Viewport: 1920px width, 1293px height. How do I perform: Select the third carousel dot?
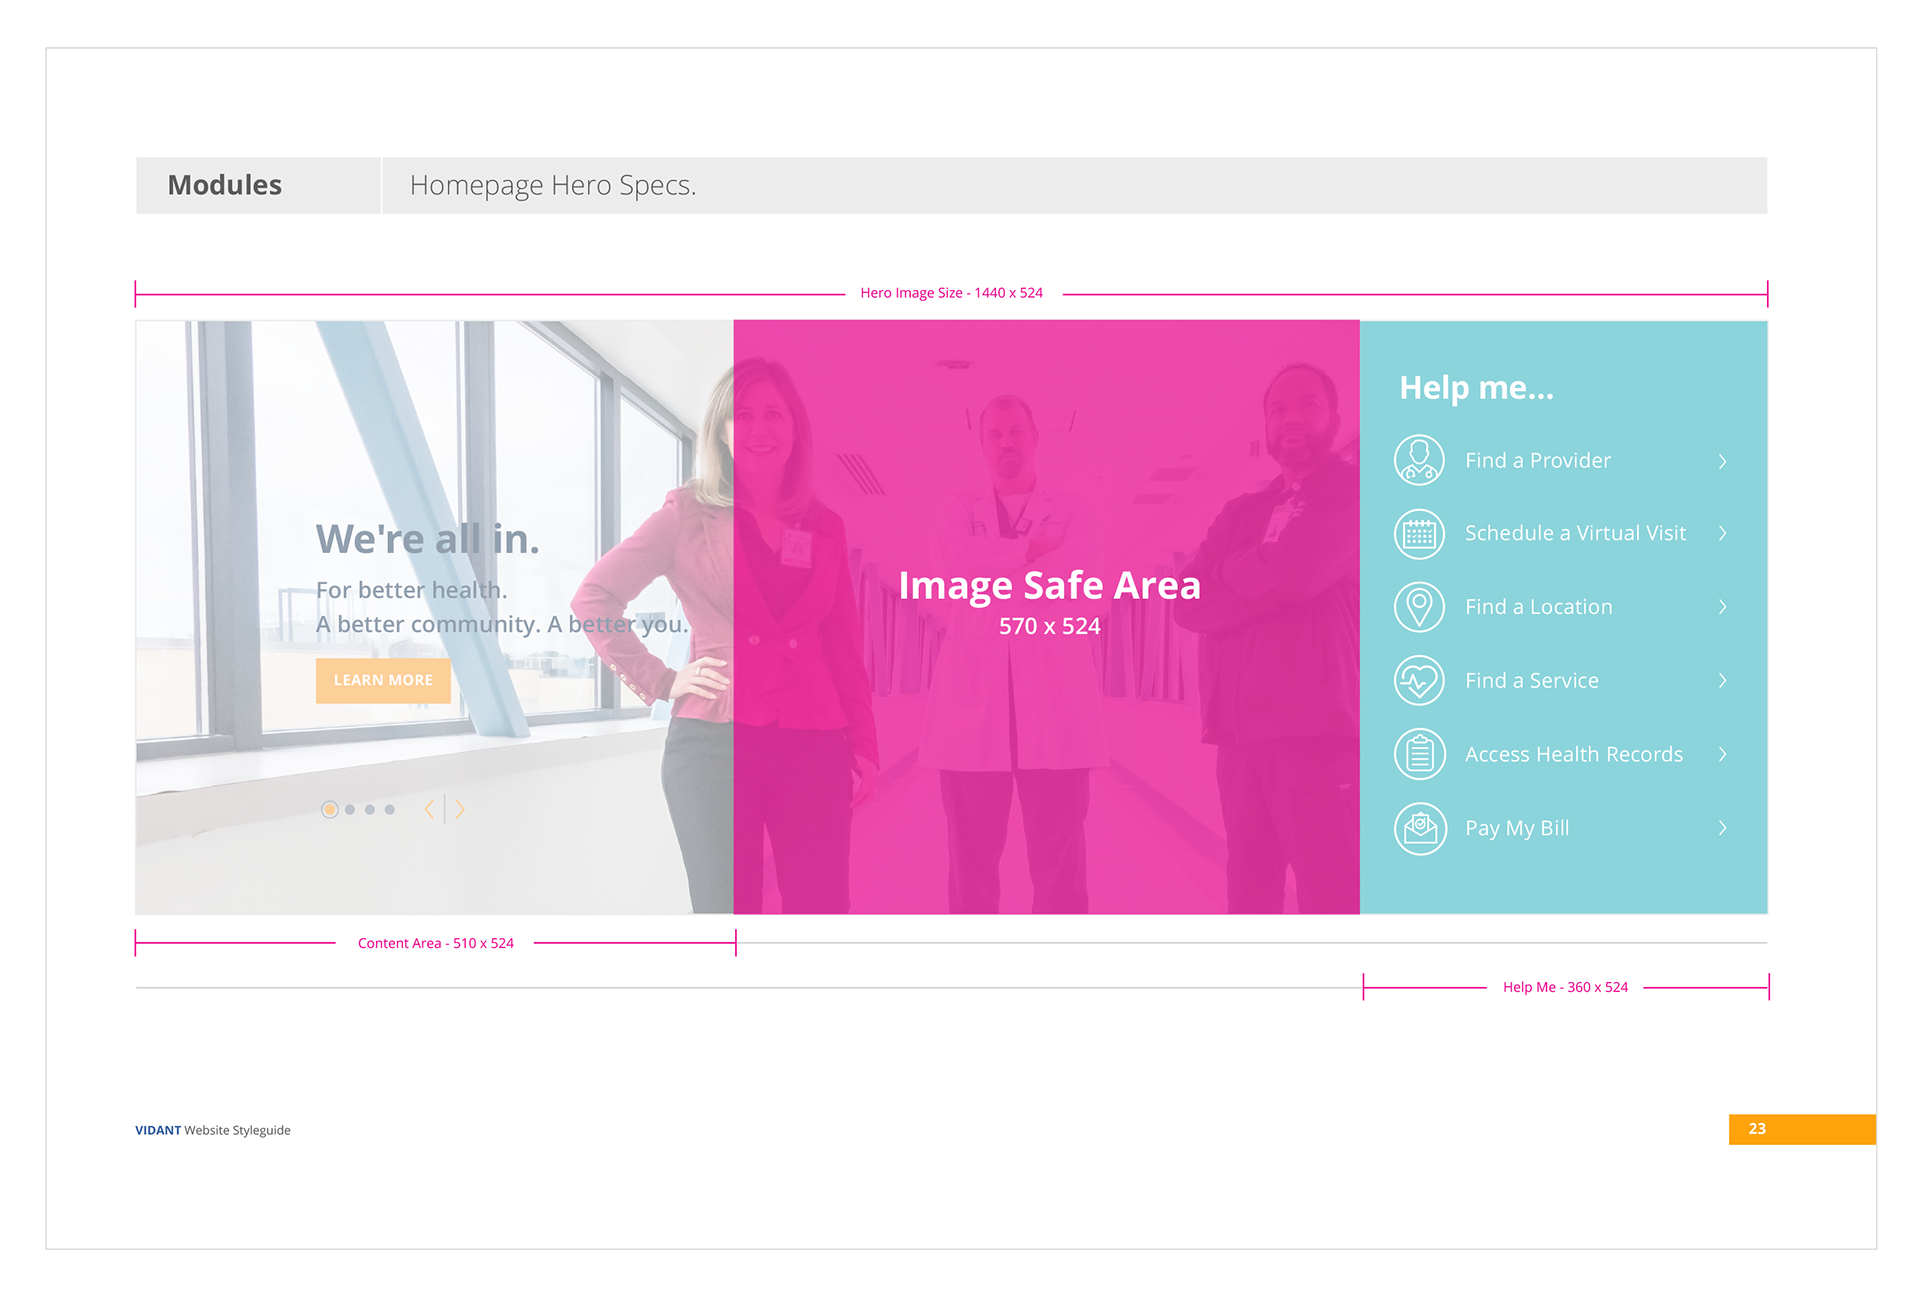pos(370,810)
